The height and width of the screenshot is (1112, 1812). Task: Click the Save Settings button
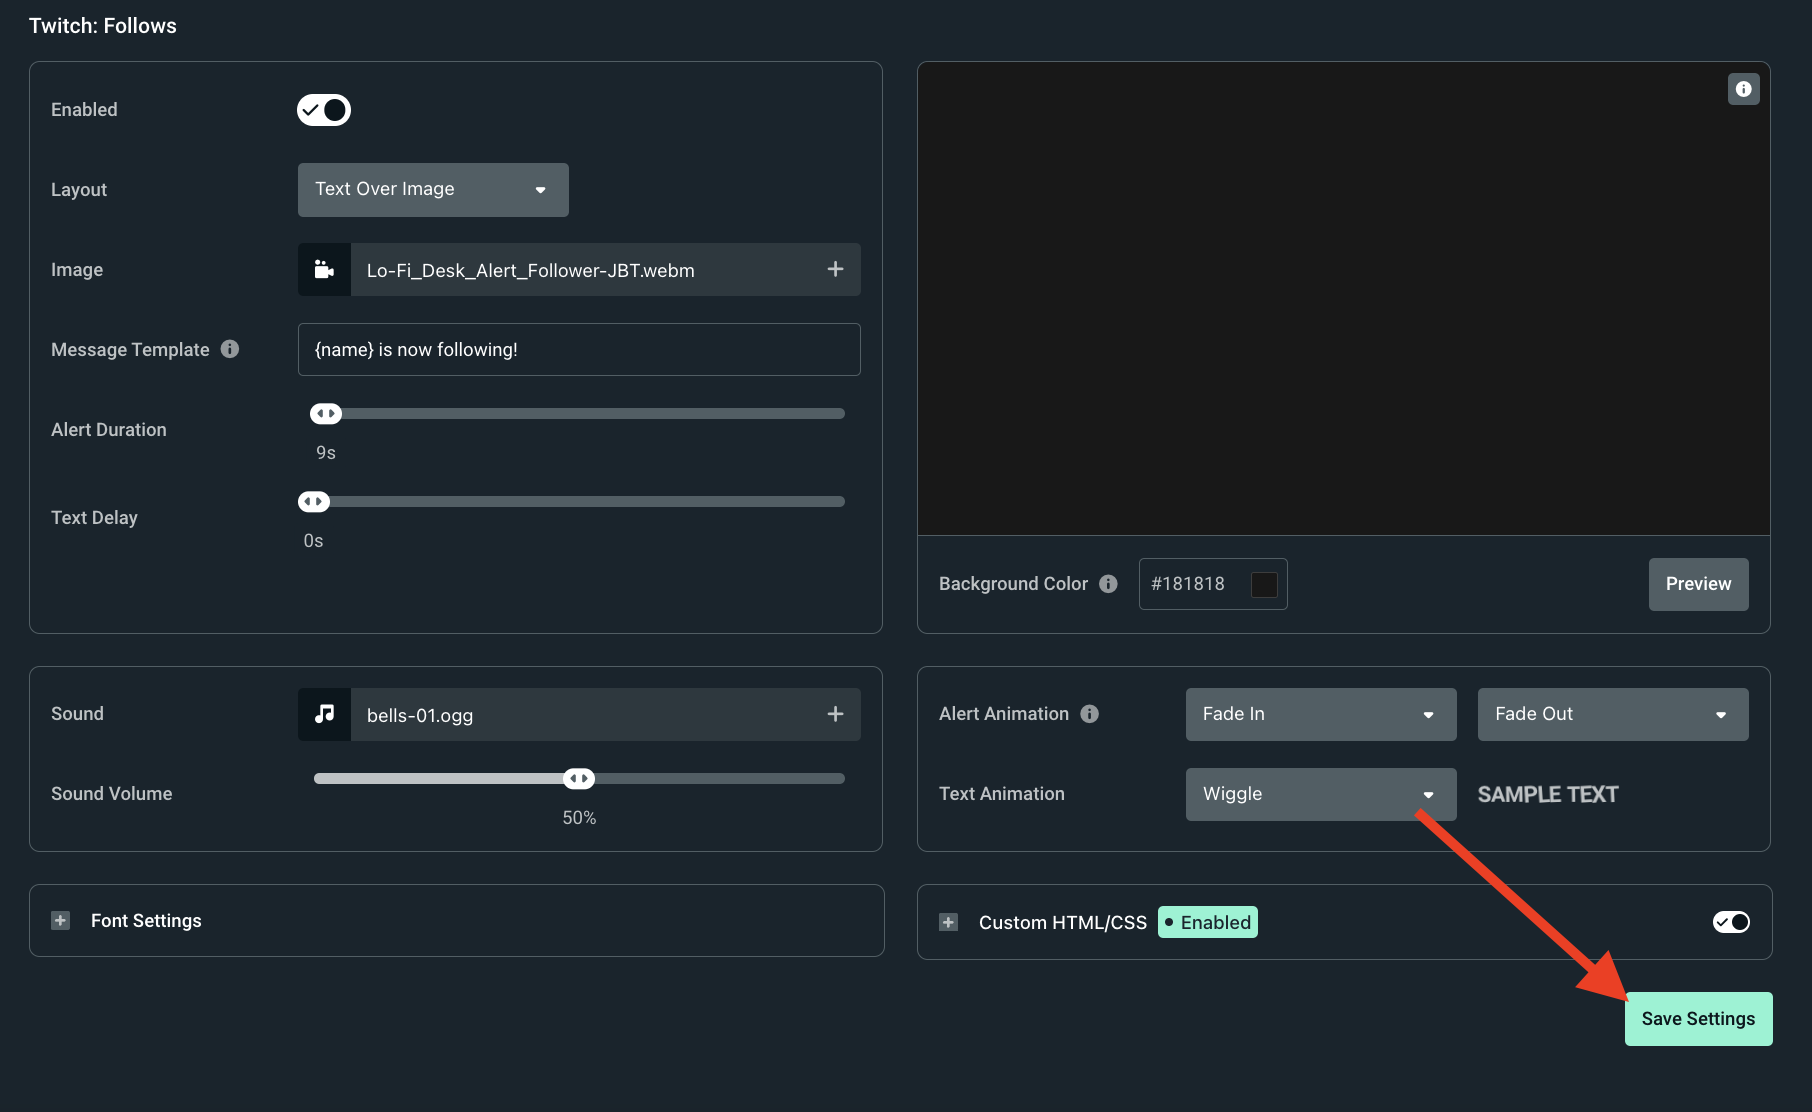[1698, 1019]
